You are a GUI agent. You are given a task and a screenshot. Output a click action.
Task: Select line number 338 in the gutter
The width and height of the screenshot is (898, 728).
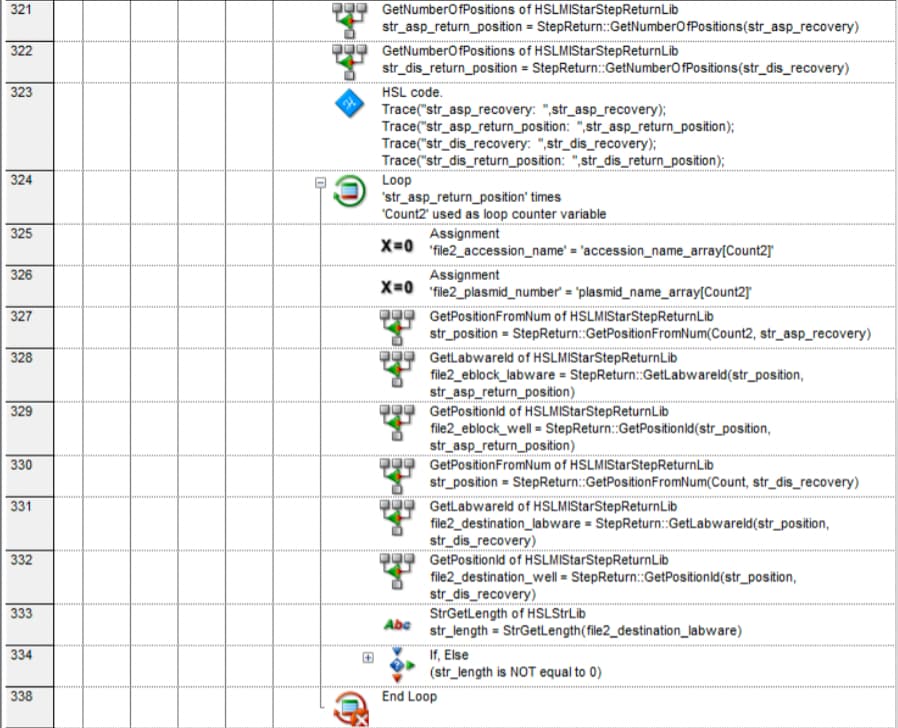pyautogui.click(x=29, y=707)
